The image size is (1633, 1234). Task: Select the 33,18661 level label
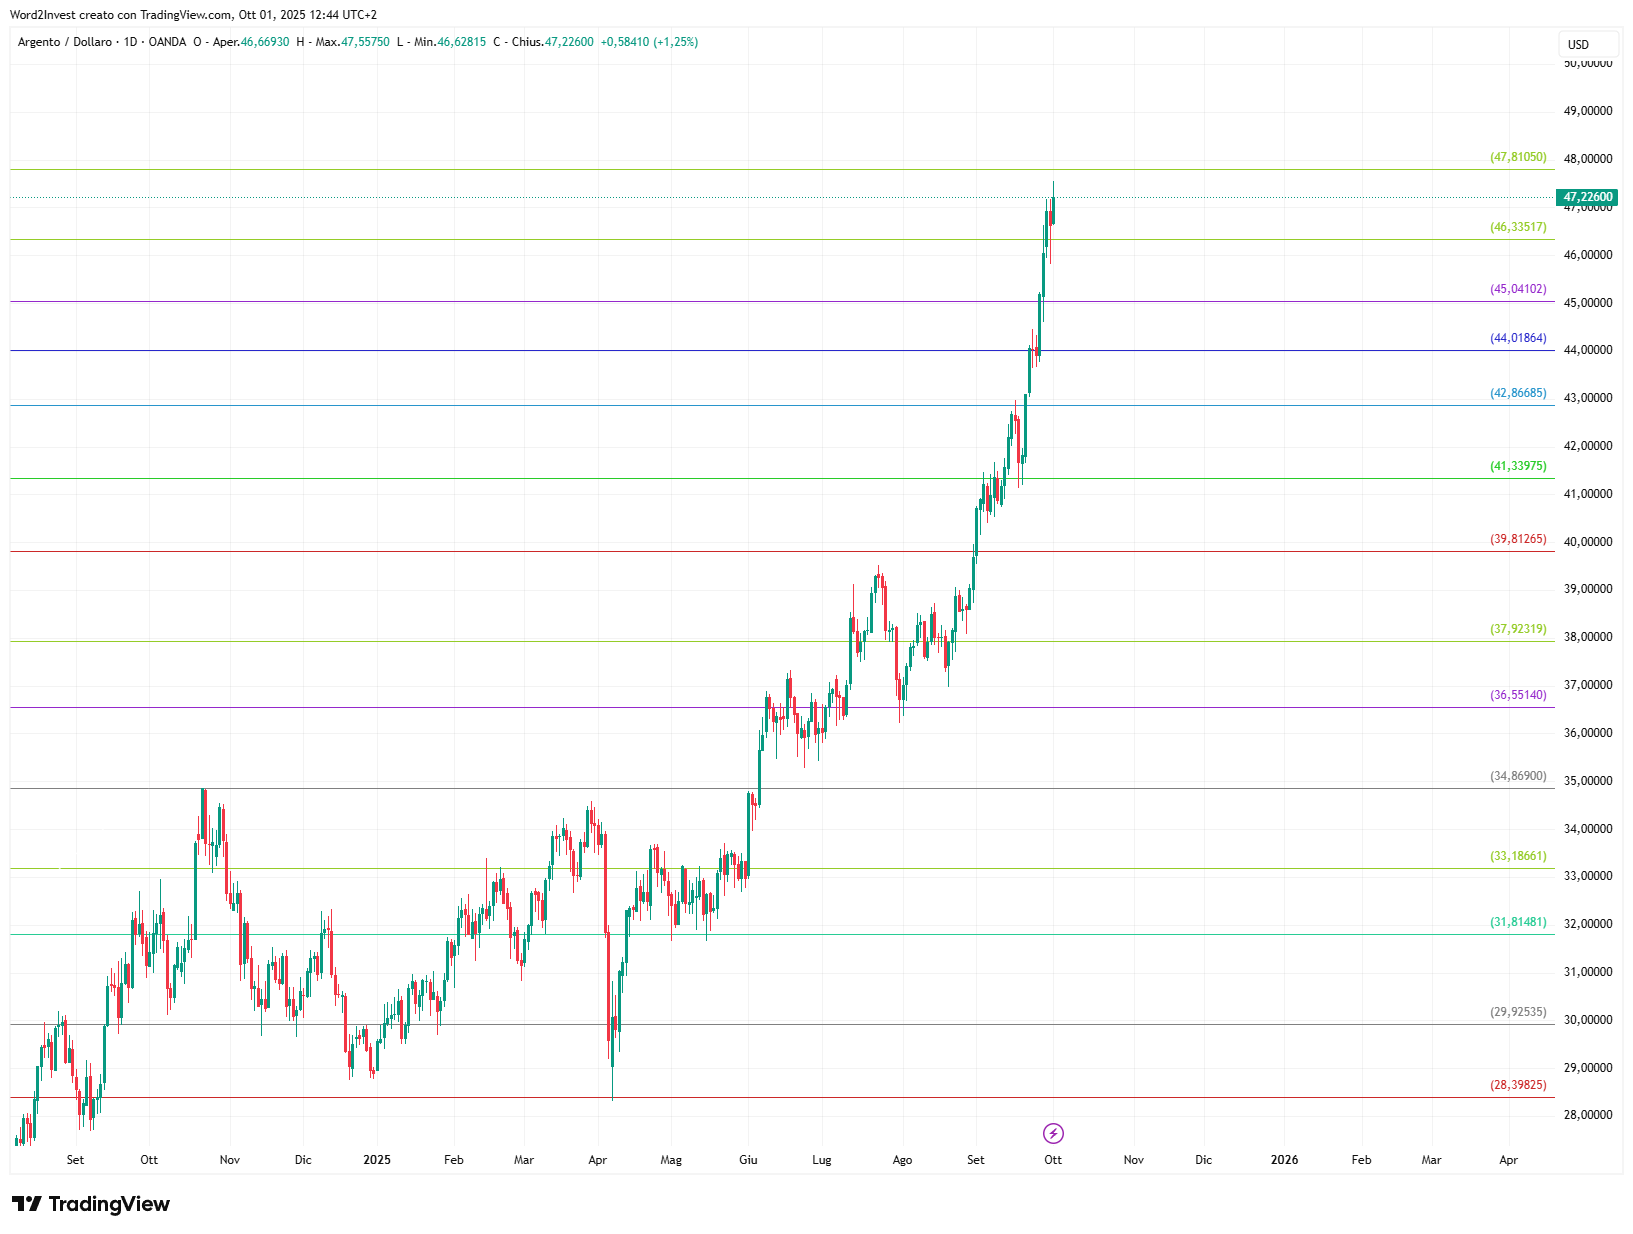(x=1518, y=856)
